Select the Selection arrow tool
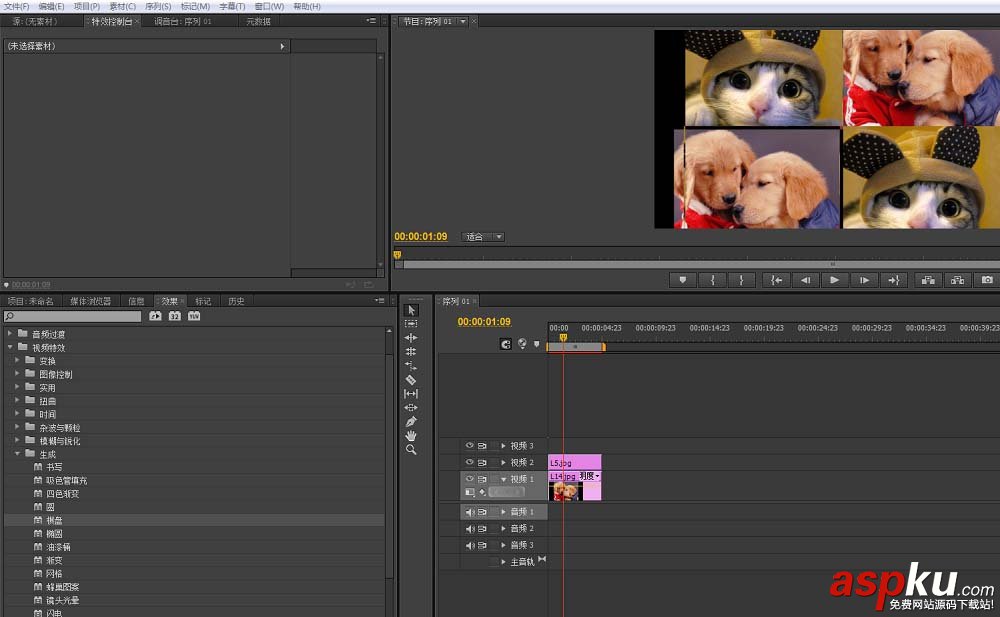 (411, 310)
